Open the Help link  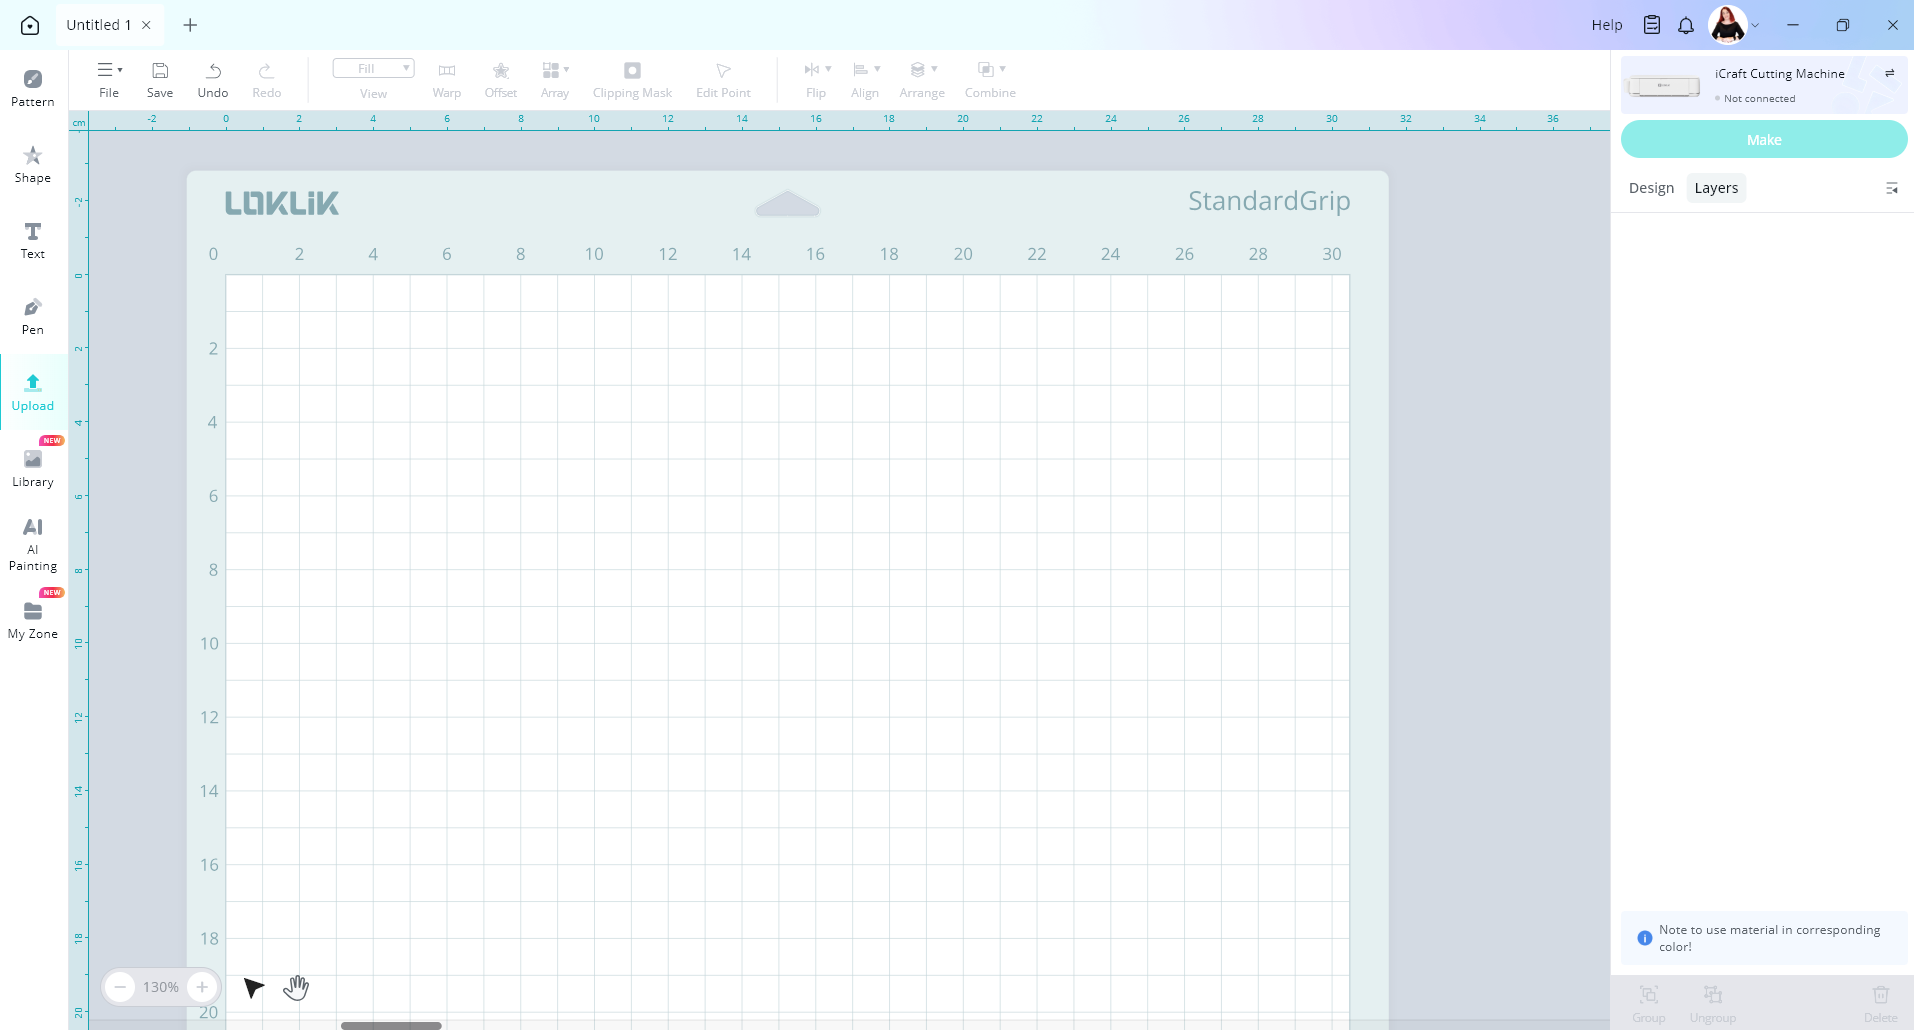click(x=1606, y=25)
